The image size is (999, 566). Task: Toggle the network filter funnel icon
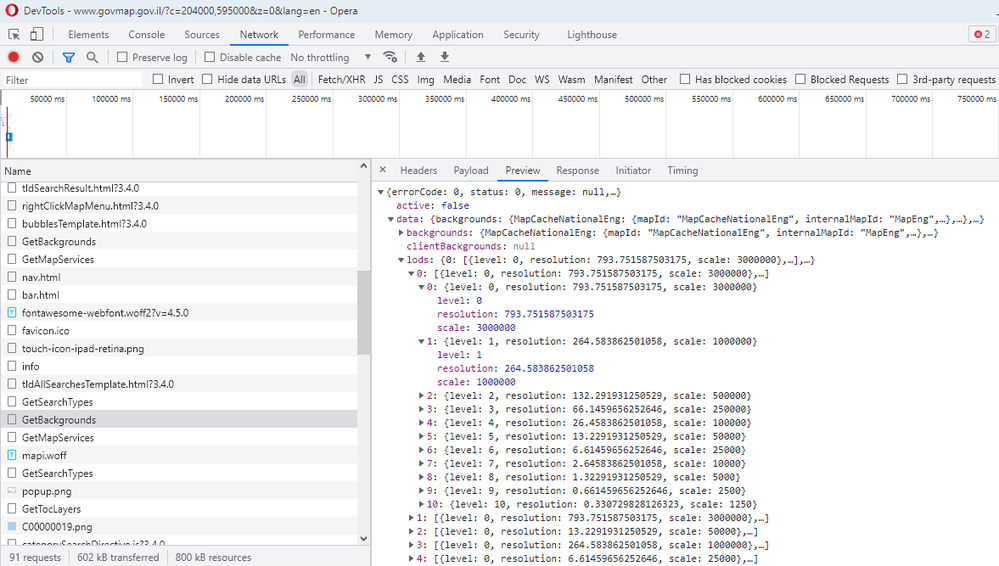coord(68,57)
